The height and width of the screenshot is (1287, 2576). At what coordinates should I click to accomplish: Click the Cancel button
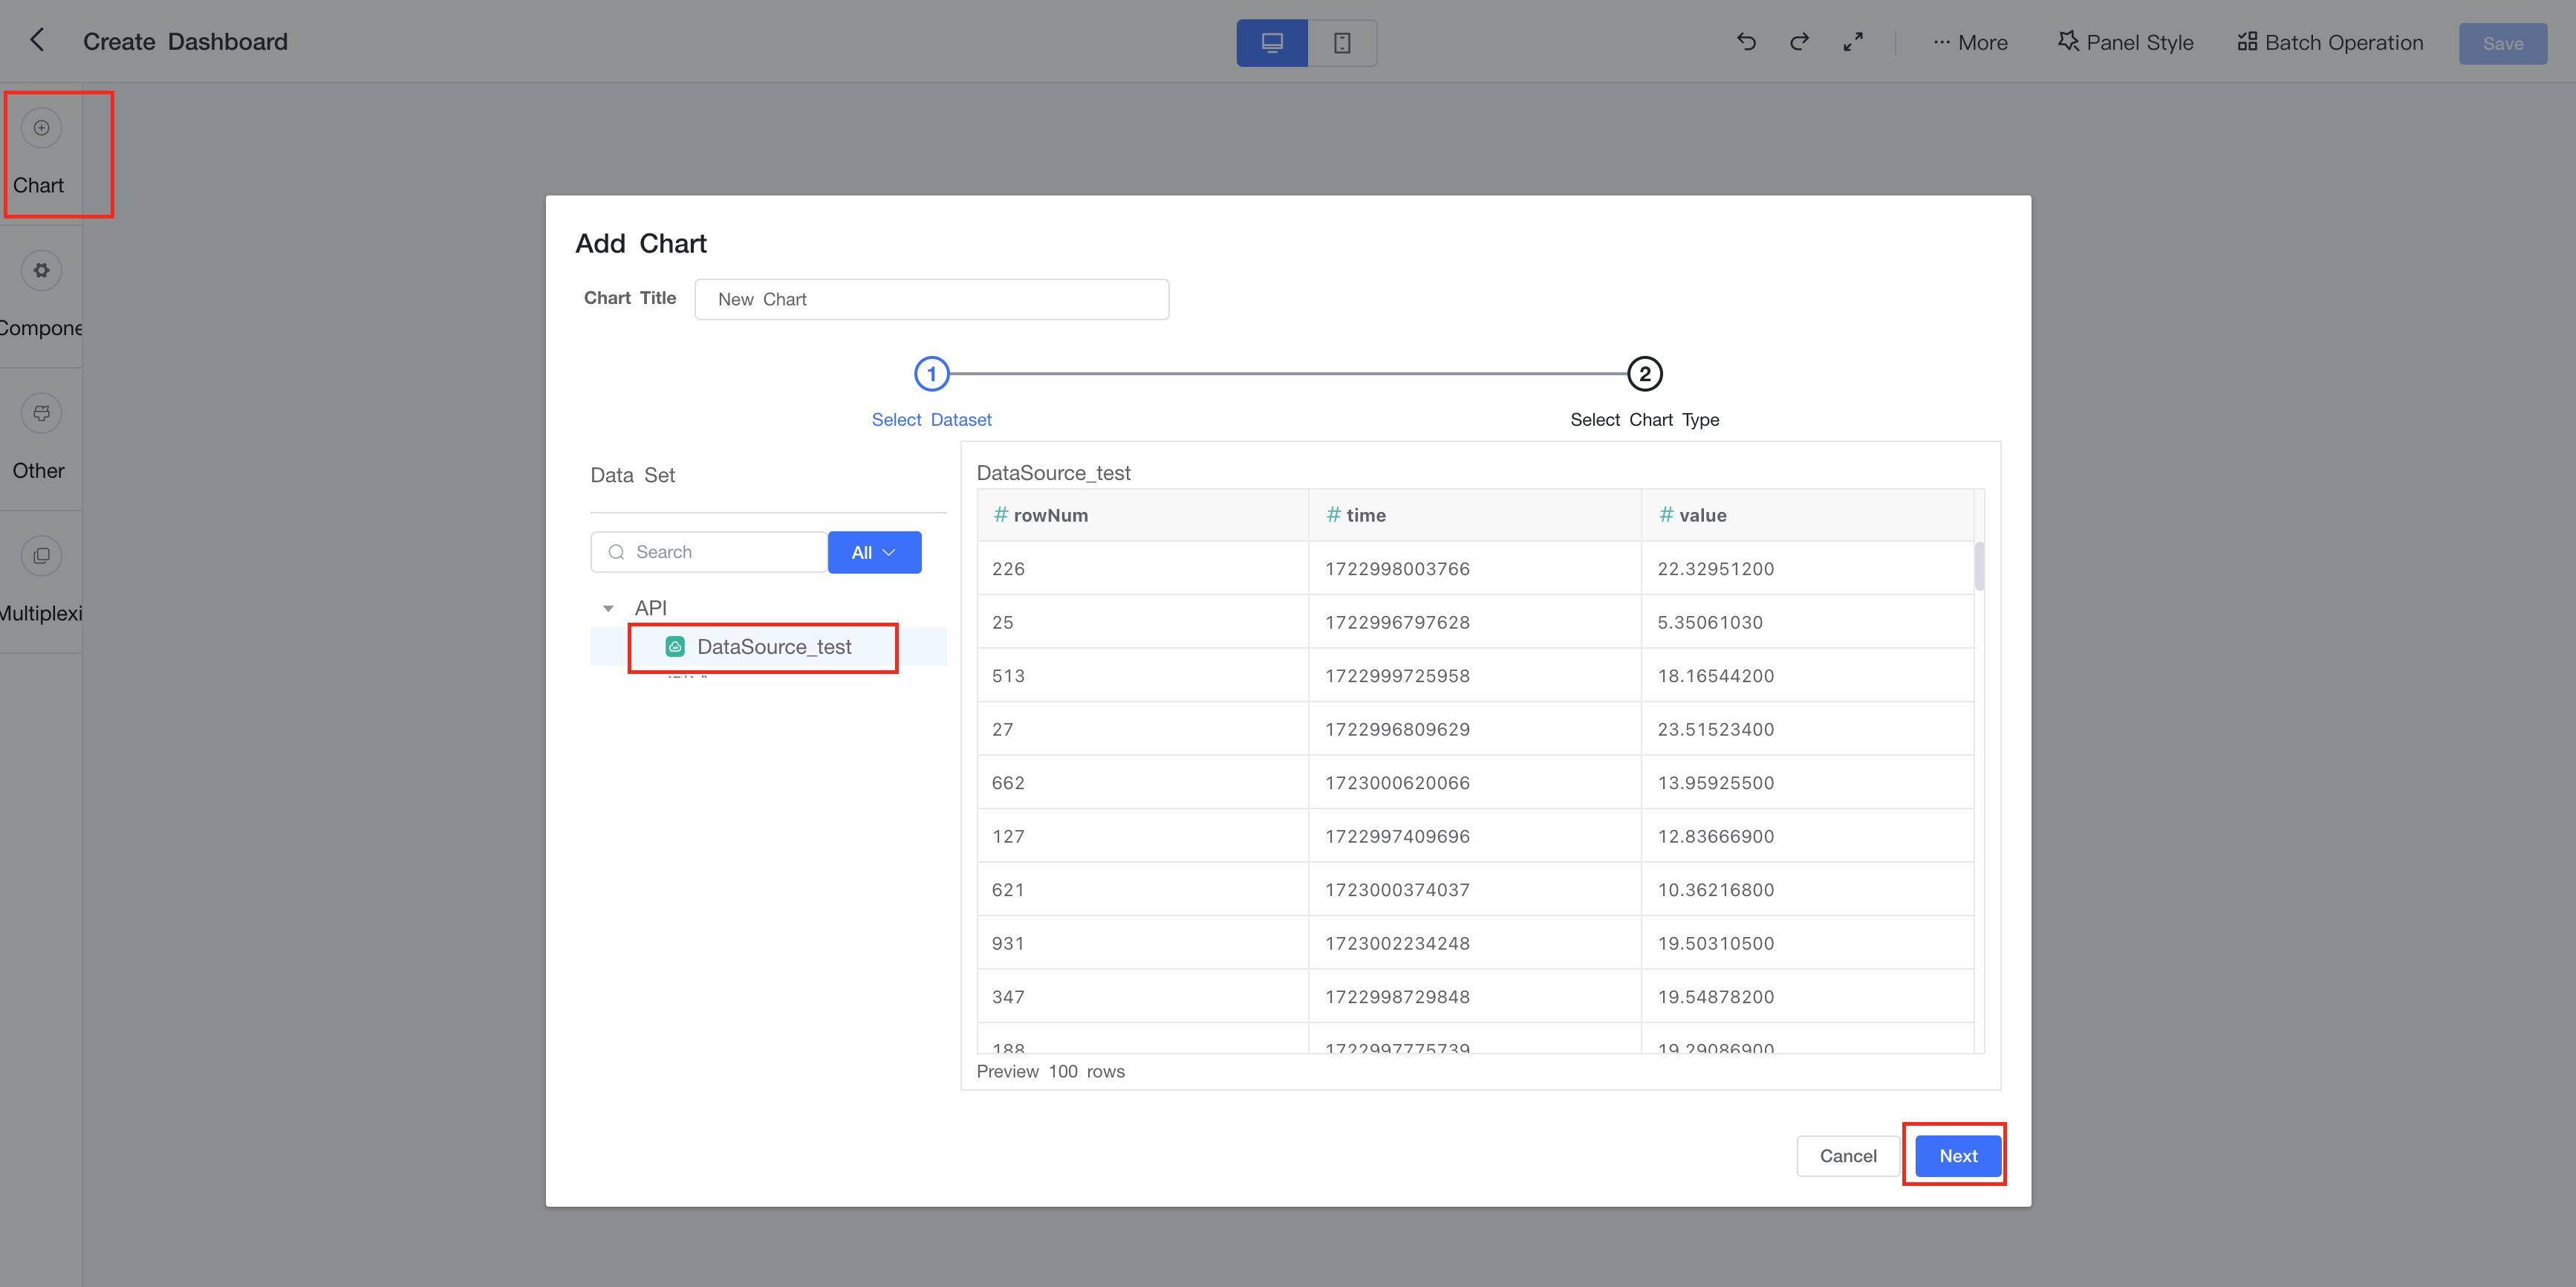click(x=1847, y=1156)
